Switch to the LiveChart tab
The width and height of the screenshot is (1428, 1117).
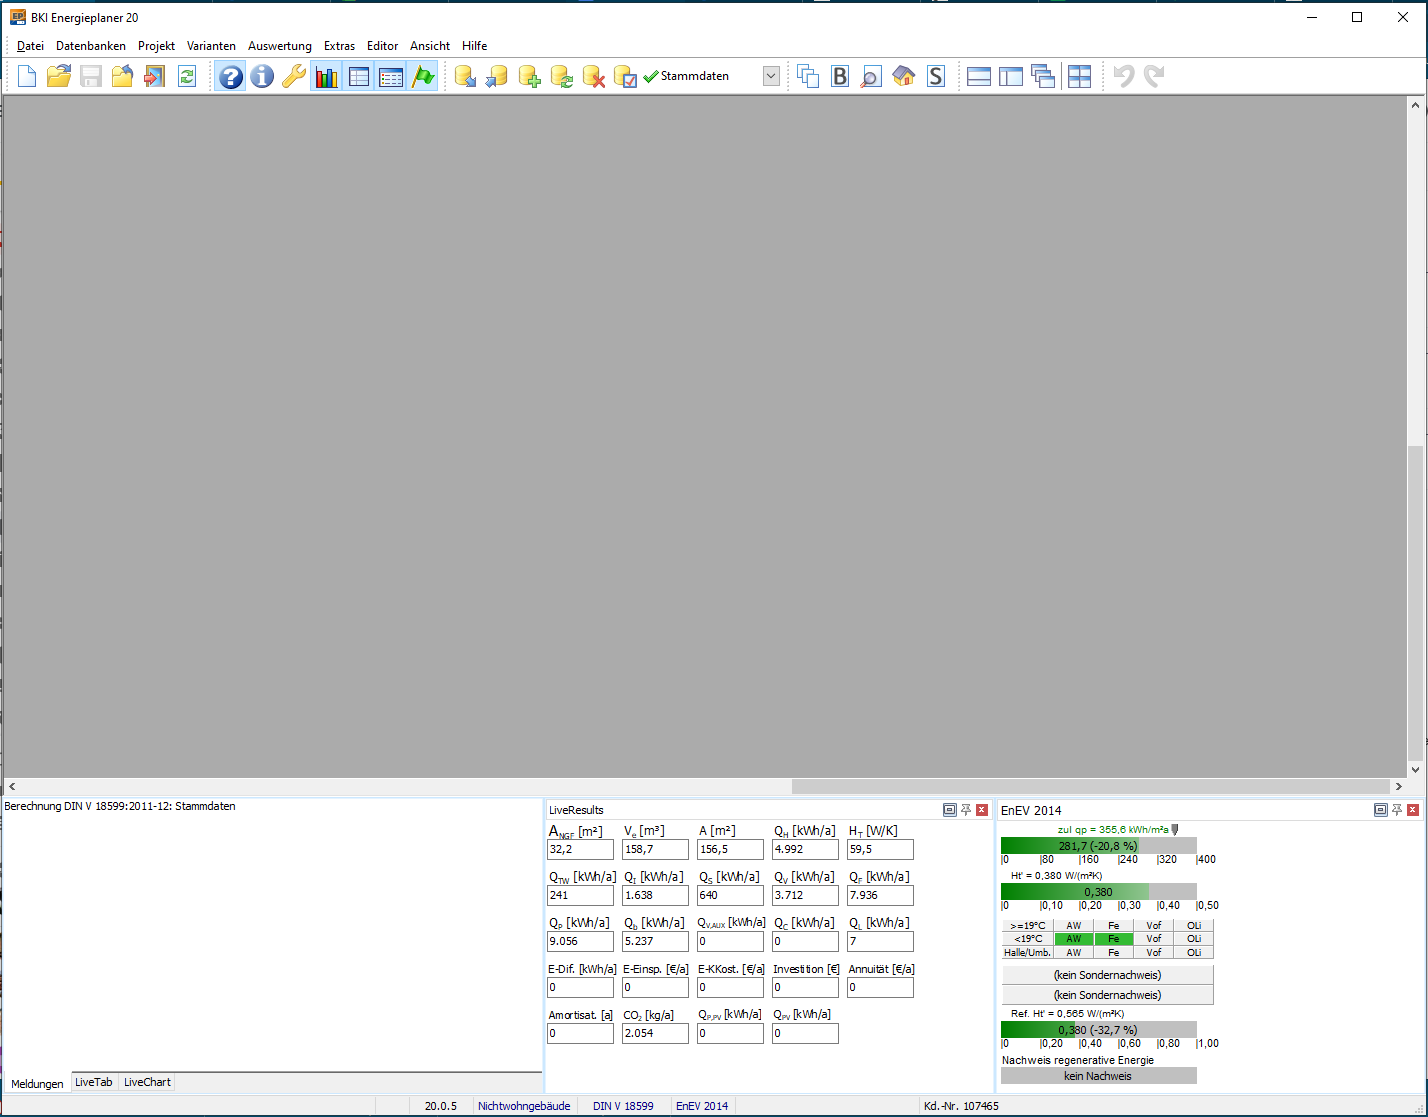[x=147, y=1082]
